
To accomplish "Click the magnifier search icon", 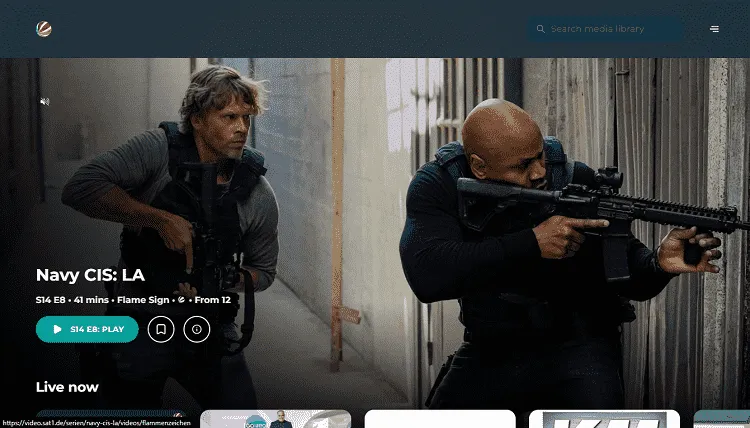I will coord(540,29).
